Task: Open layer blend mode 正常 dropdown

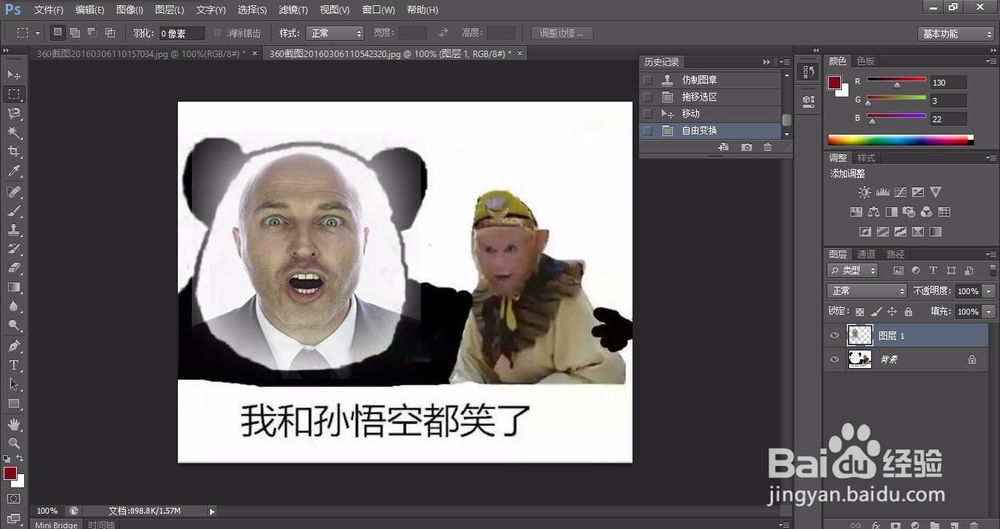Action: click(x=867, y=291)
